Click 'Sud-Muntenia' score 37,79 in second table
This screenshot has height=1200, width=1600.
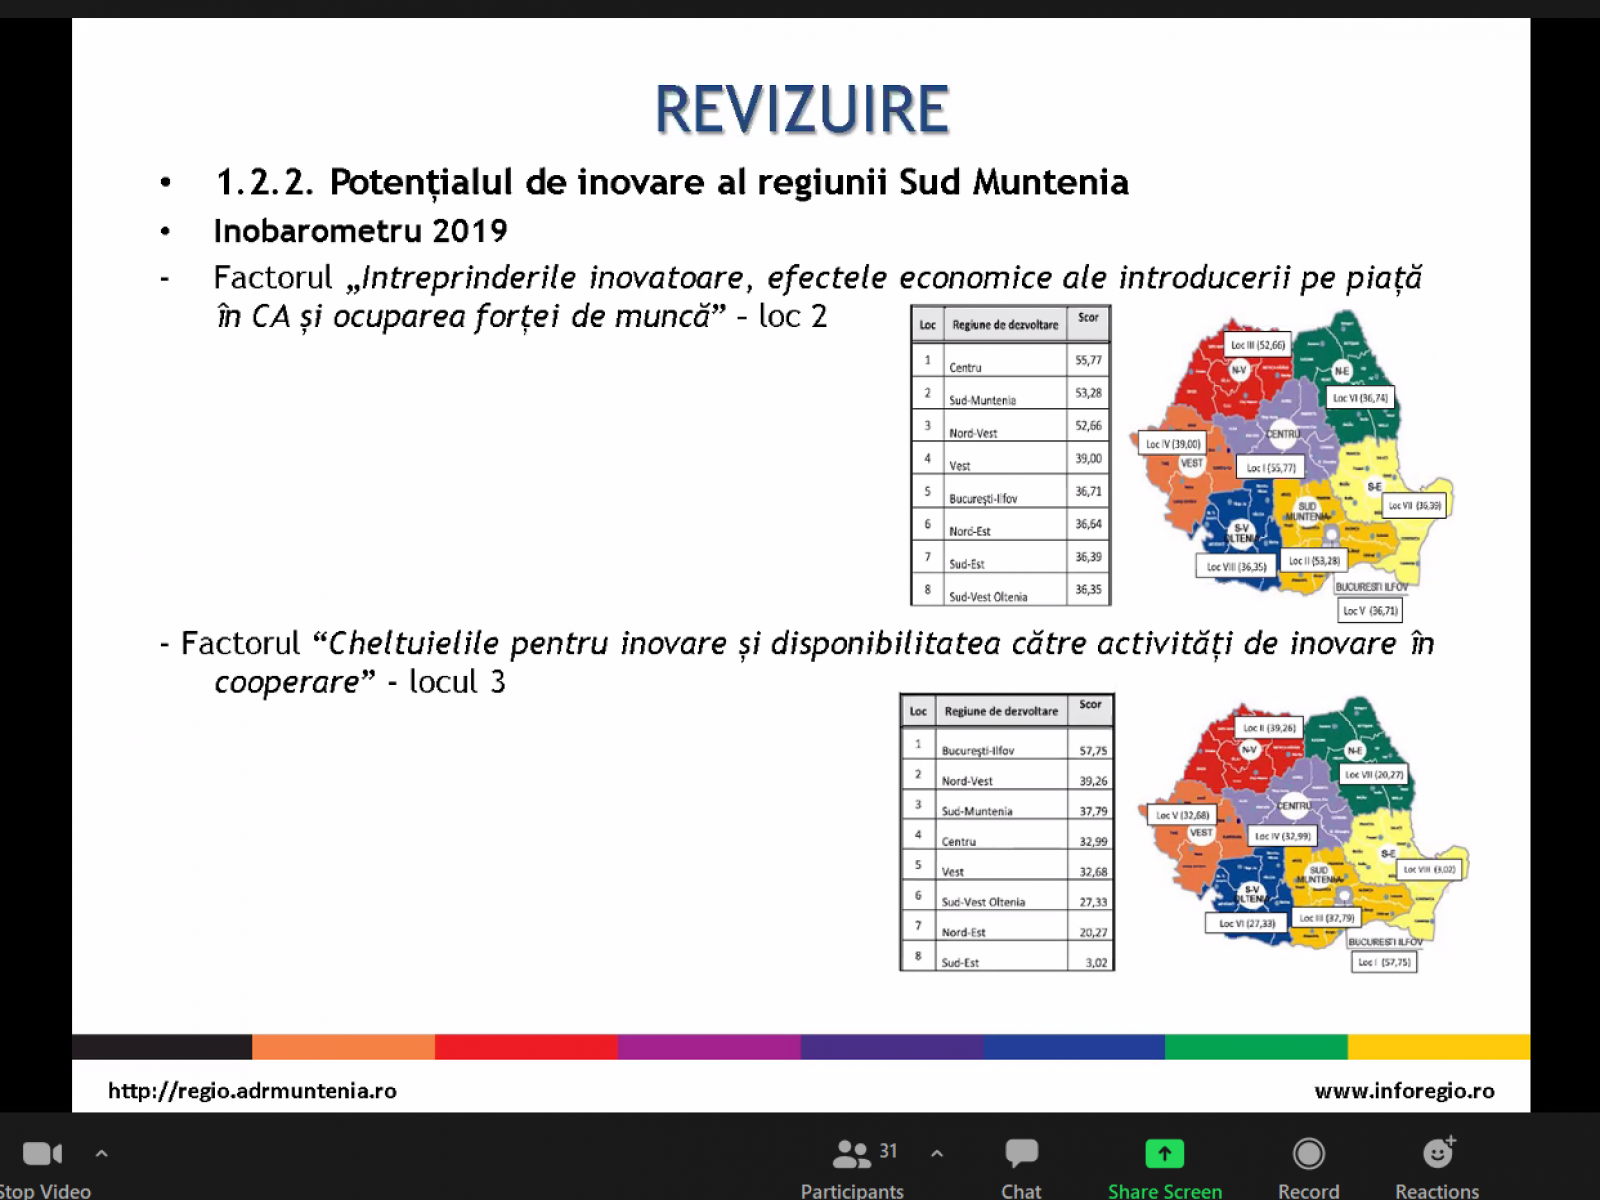point(1092,806)
